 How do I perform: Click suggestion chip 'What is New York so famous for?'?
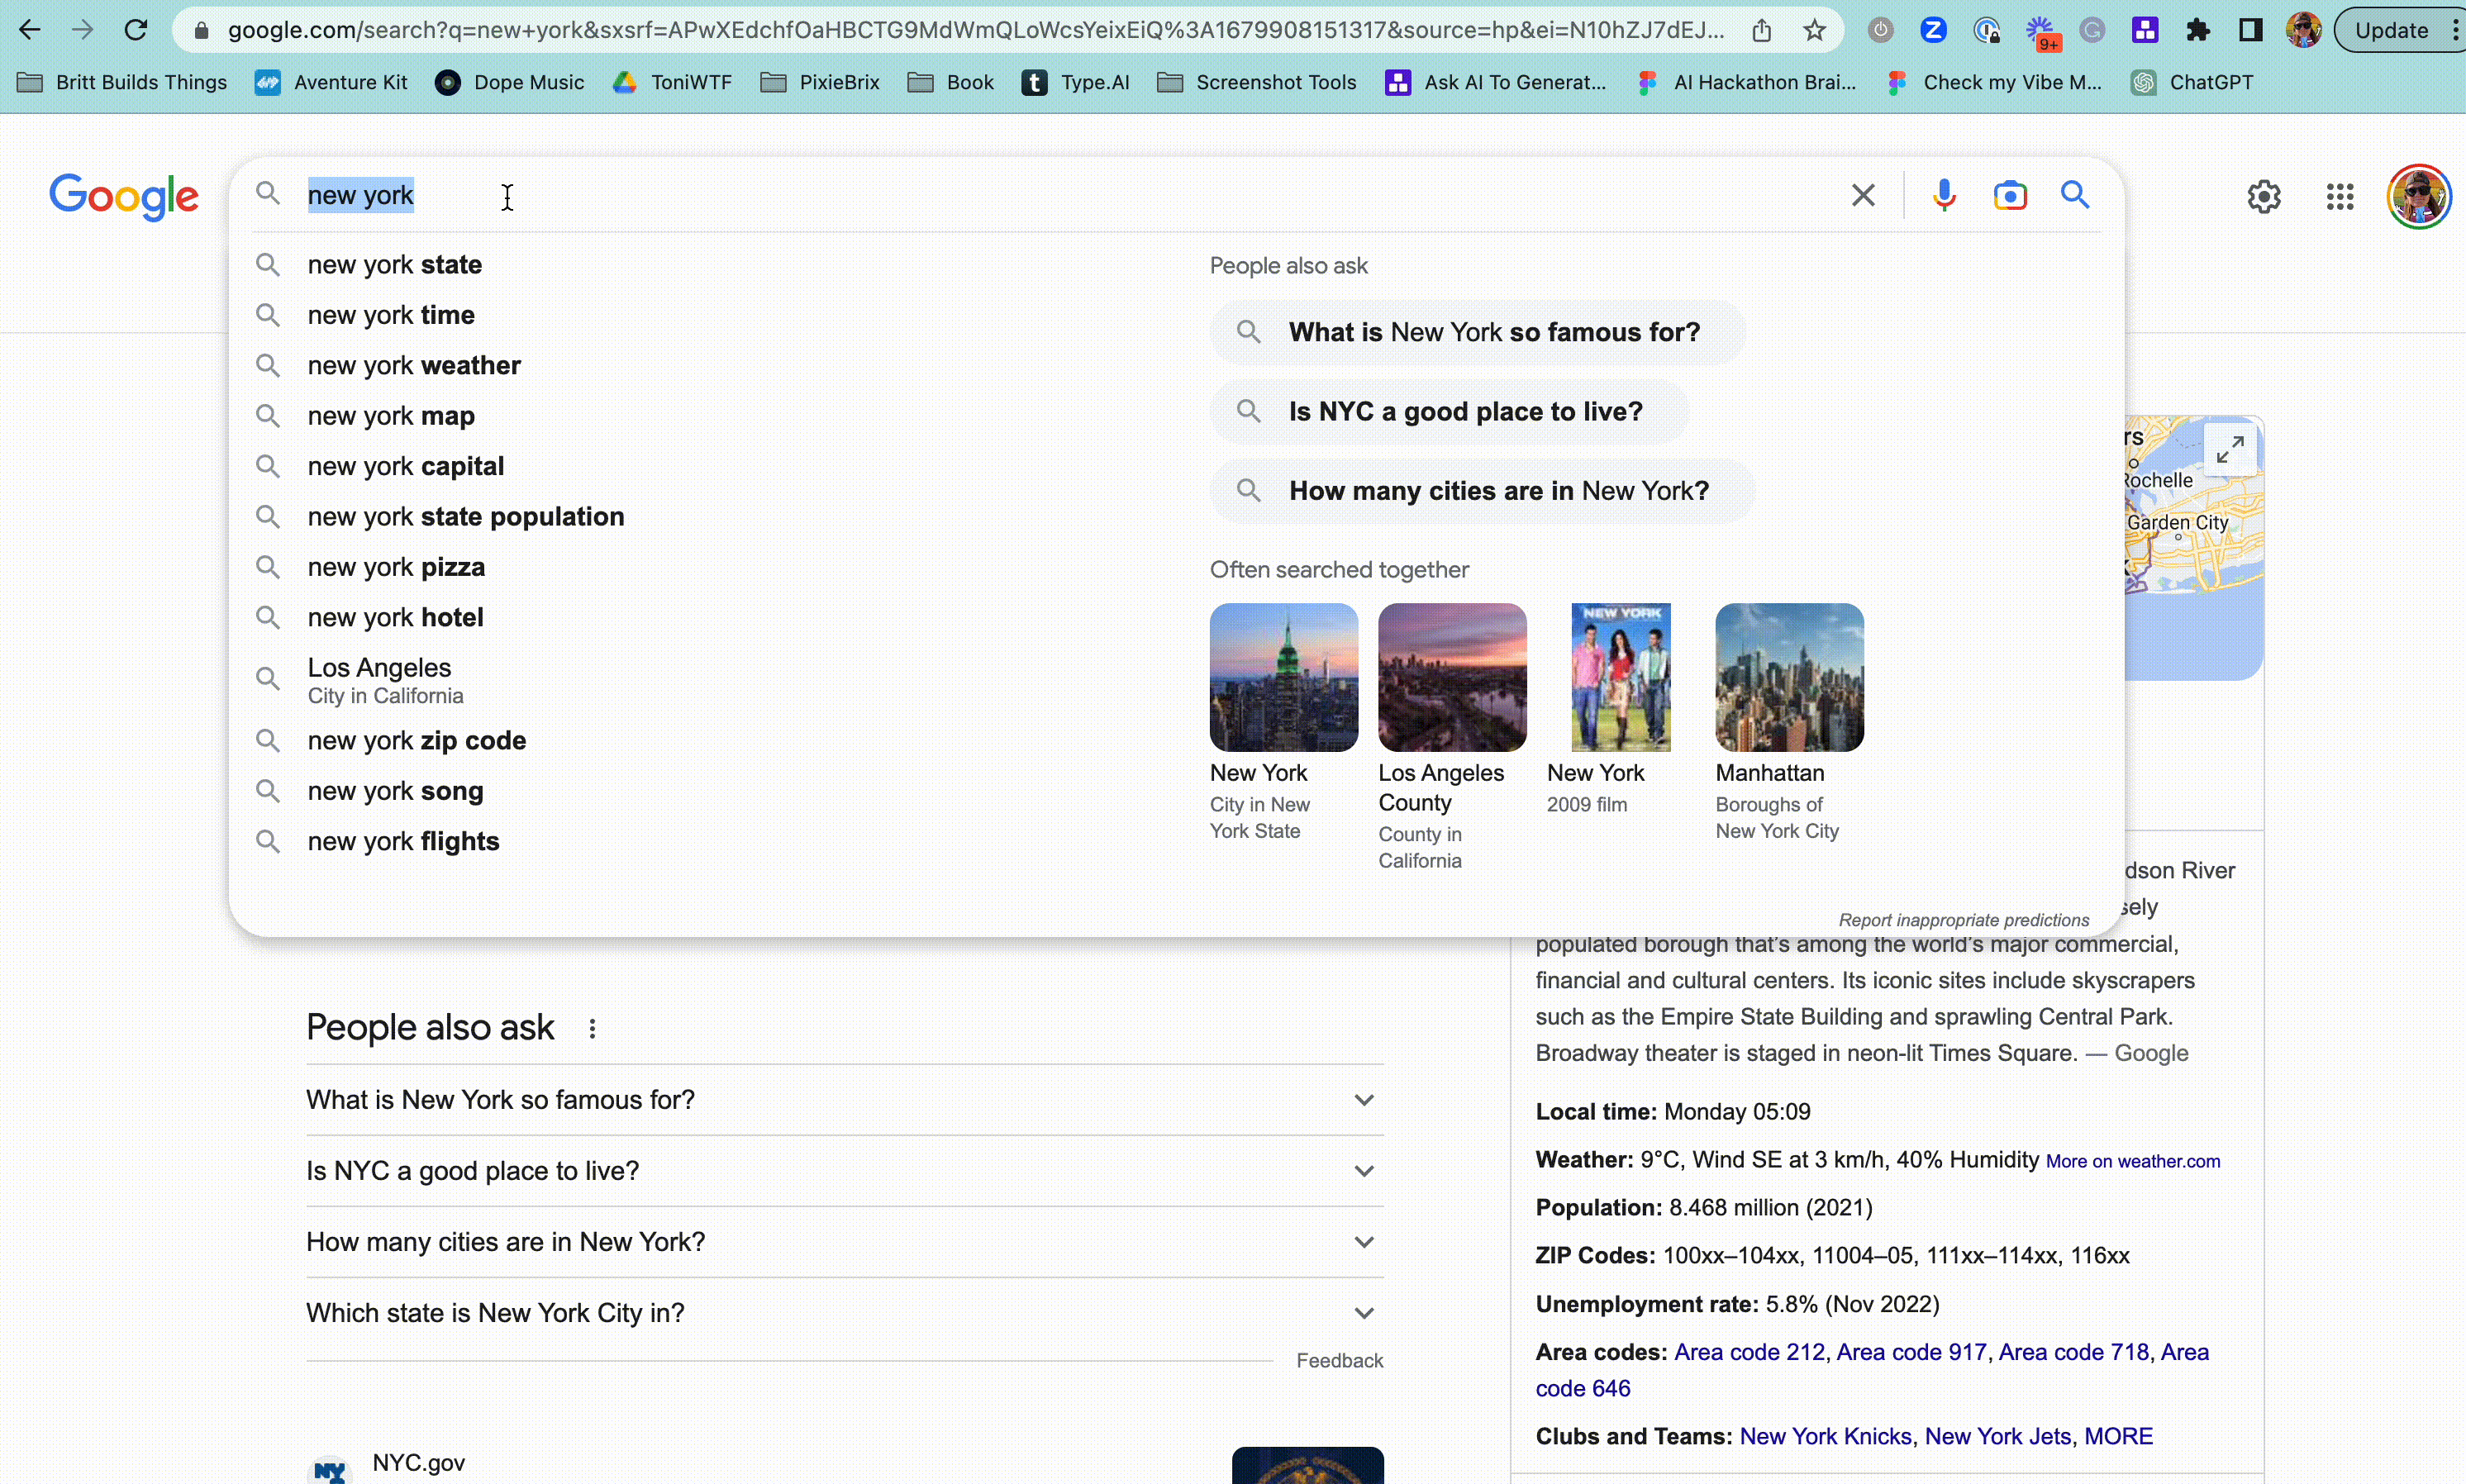1477,332
